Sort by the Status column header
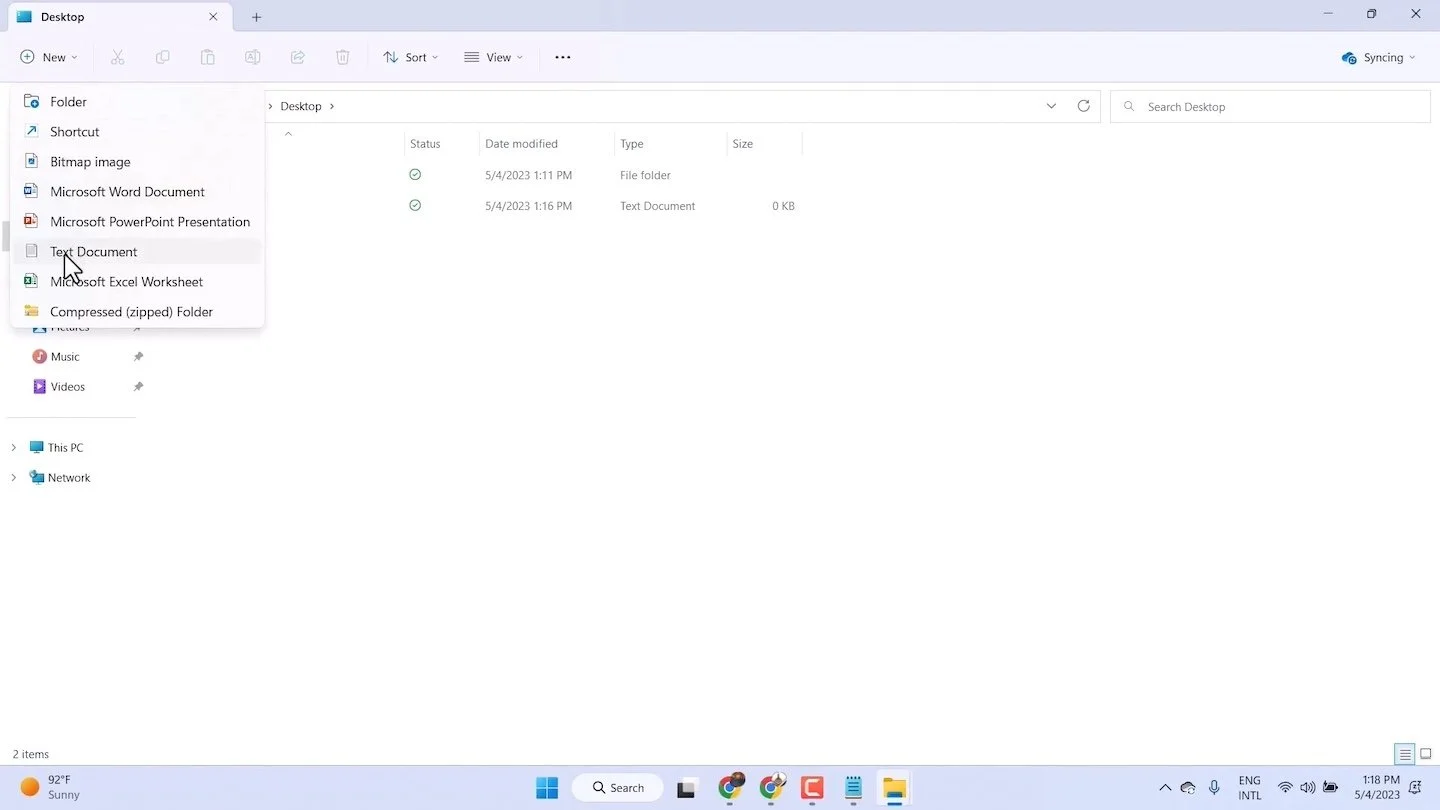The image size is (1440, 810). (x=442, y=144)
